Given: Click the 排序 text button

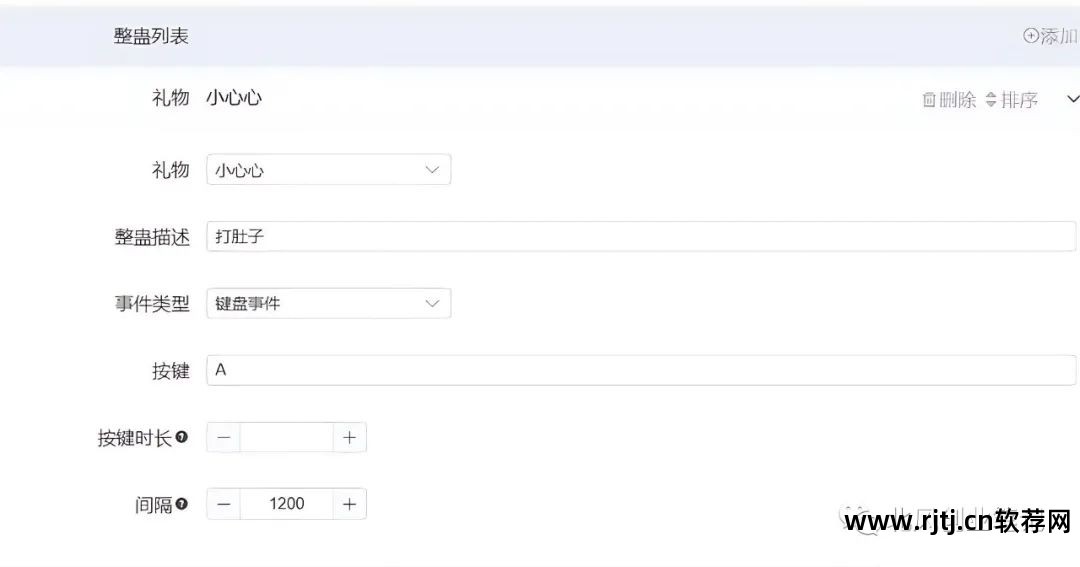Looking at the screenshot, I should coord(1019,100).
